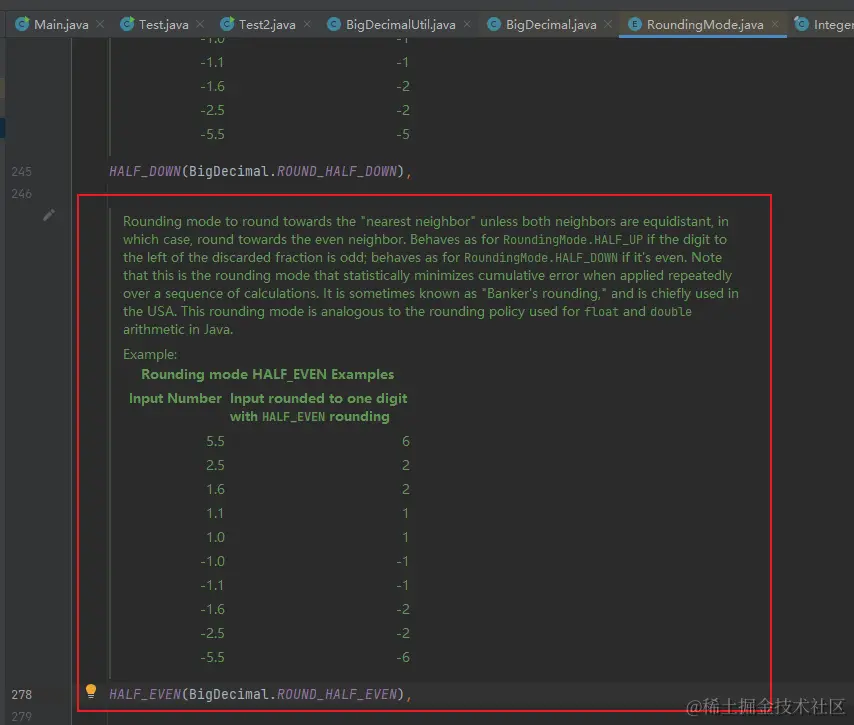Click the 'Input Number' column header
Viewport: 854px width, 725px height.
[175, 398]
